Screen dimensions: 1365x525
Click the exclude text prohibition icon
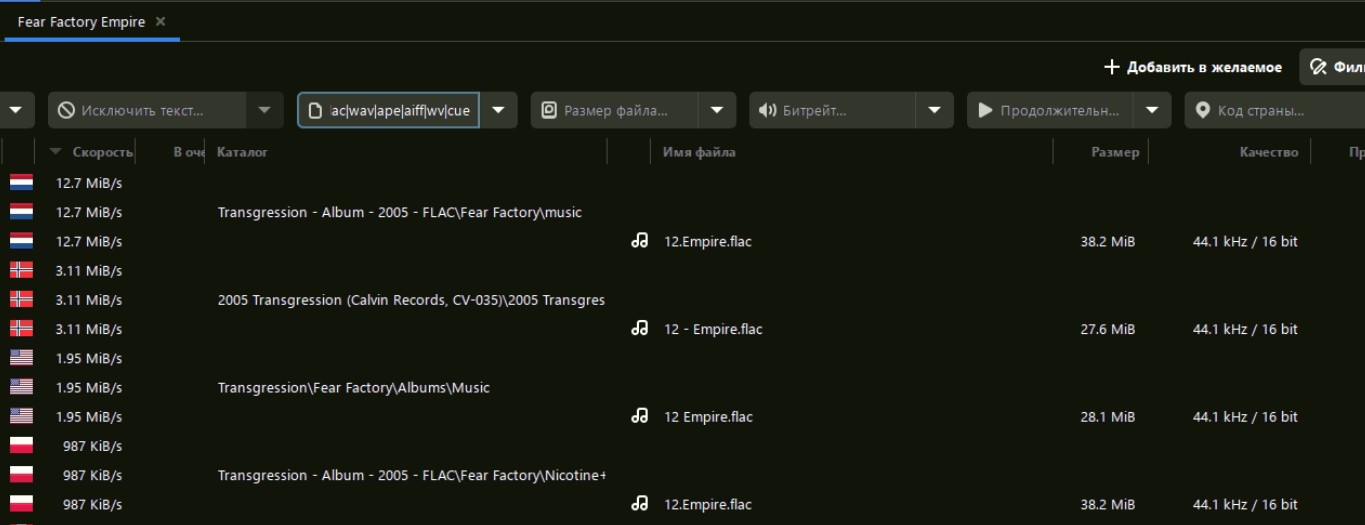(66, 110)
